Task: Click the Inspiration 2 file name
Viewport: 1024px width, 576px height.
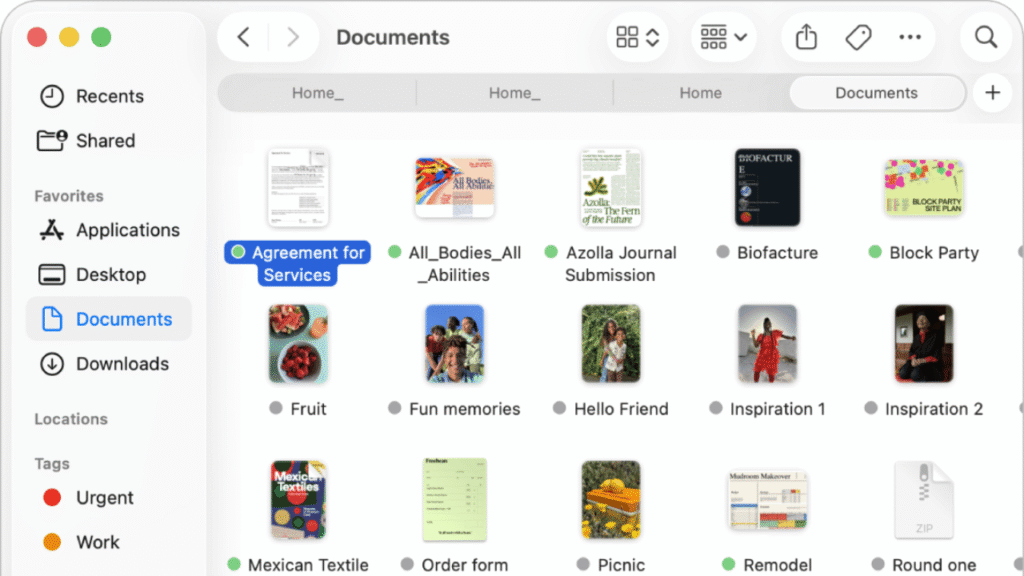Action: click(934, 409)
